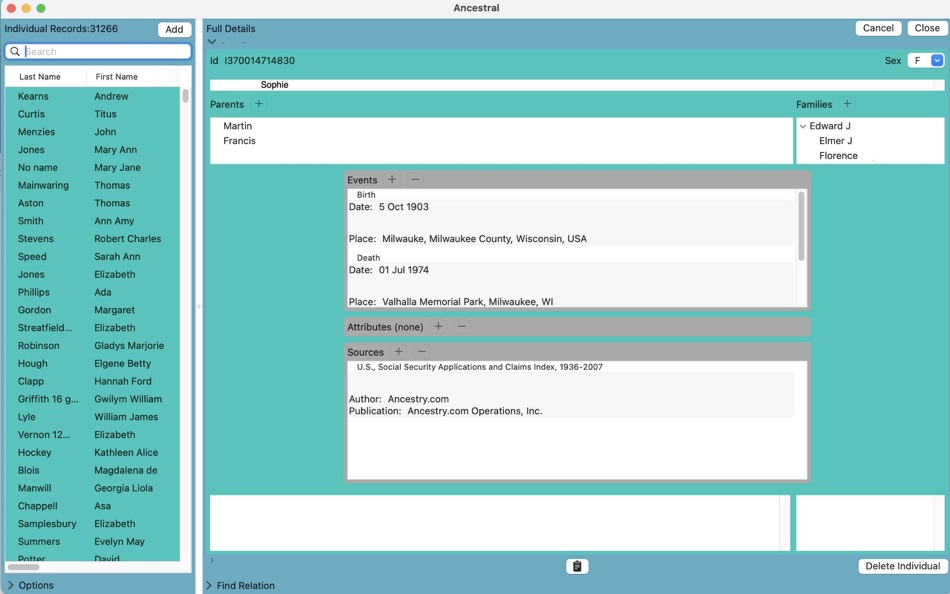Select parent Martin

pyautogui.click(x=238, y=125)
